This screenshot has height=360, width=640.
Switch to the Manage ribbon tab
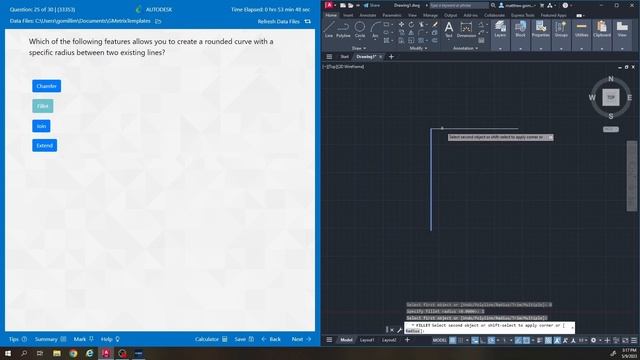pos(430,15)
